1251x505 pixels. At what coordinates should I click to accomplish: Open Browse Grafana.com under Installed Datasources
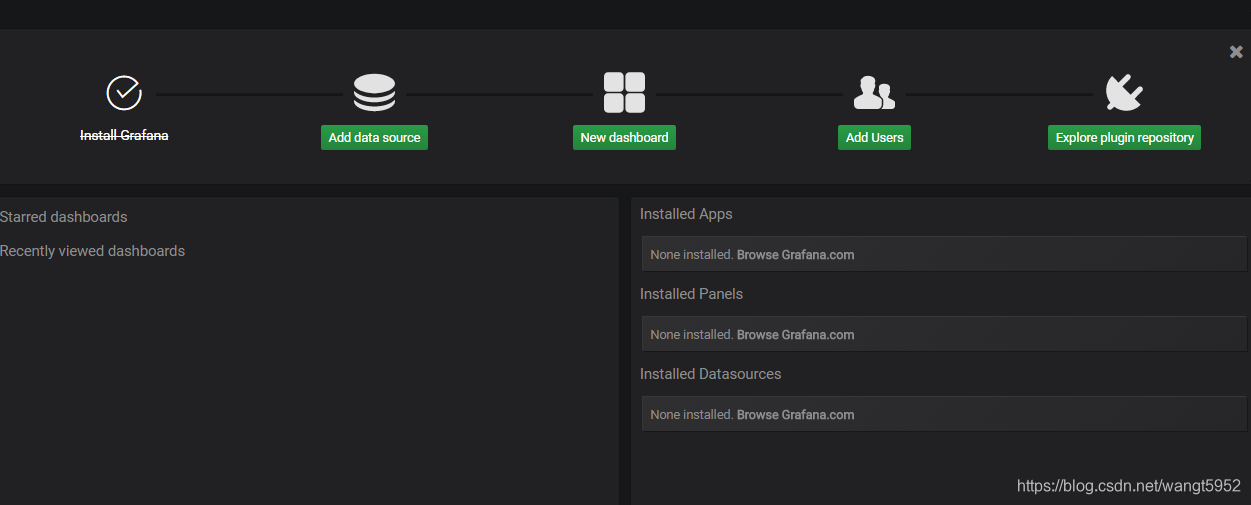click(x=795, y=415)
